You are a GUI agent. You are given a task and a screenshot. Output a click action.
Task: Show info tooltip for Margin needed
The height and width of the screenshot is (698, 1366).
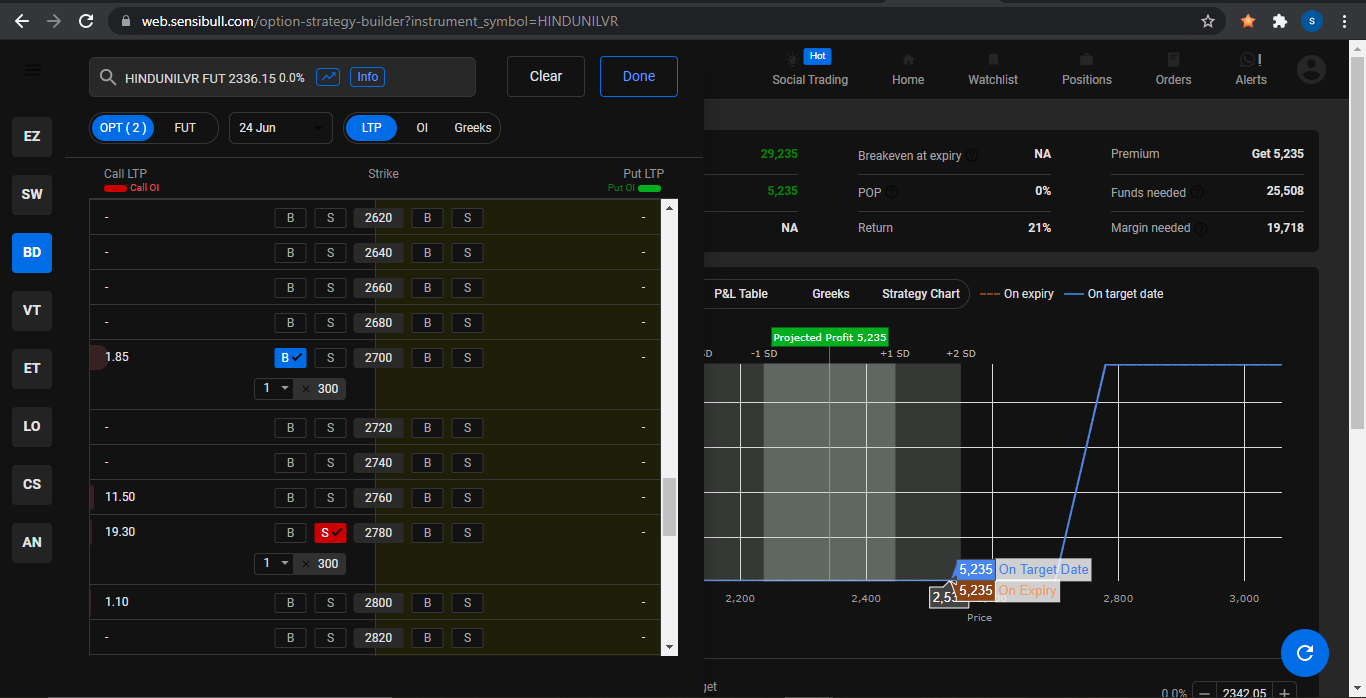tap(1201, 228)
